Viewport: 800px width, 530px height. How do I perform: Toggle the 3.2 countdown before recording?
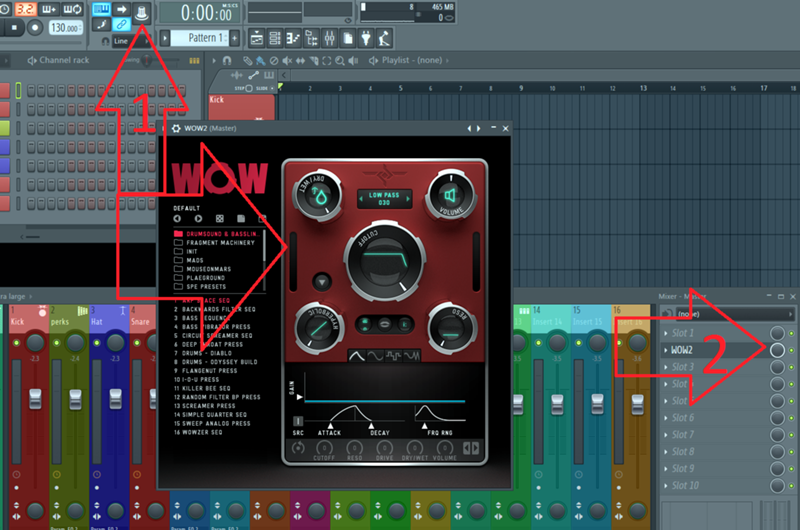pyautogui.click(x=26, y=9)
